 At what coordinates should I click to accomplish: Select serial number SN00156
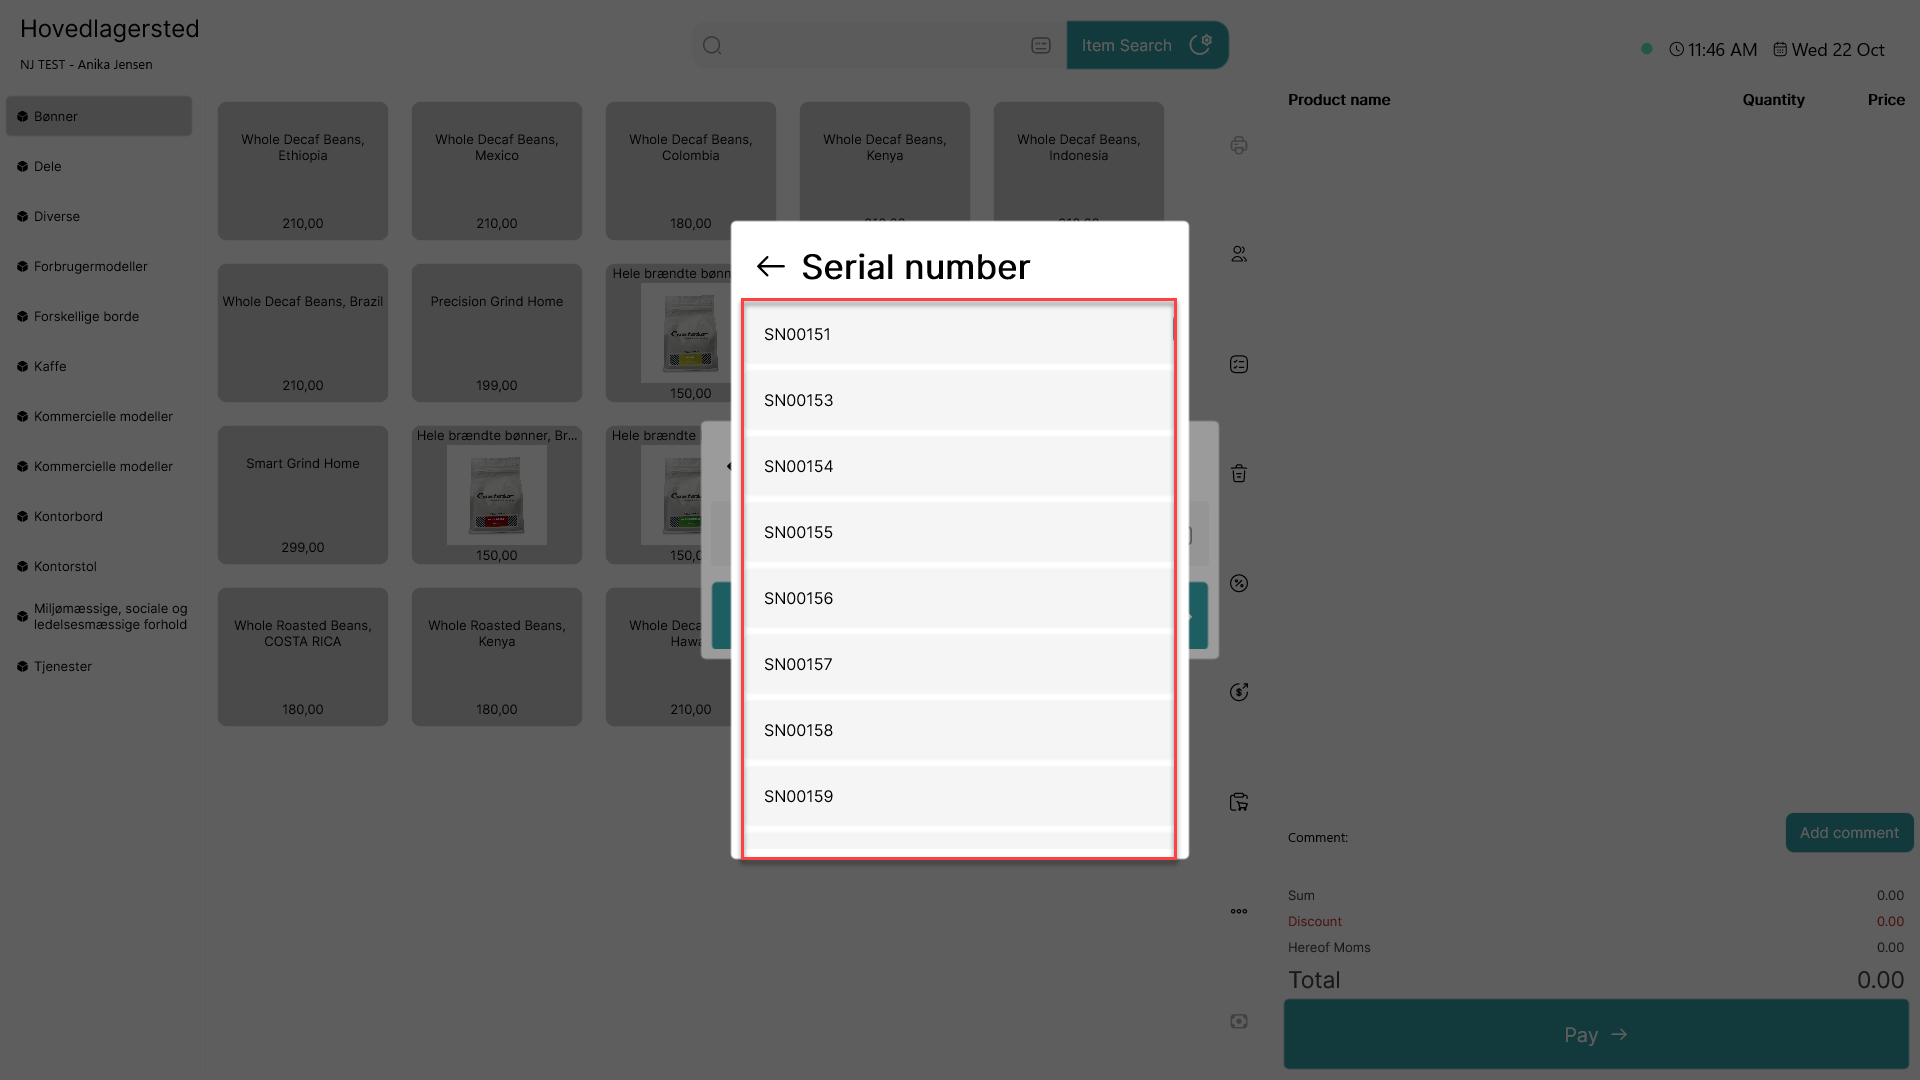tap(958, 599)
